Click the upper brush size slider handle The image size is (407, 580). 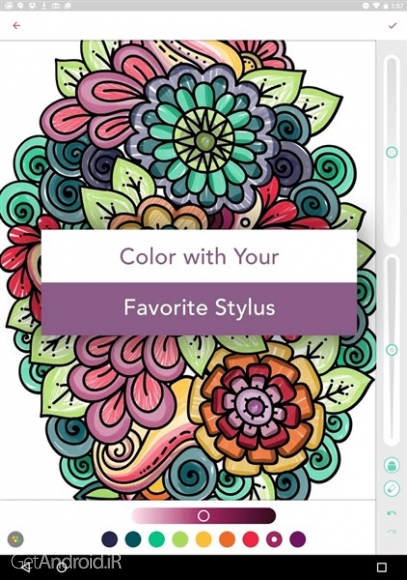[x=392, y=152]
